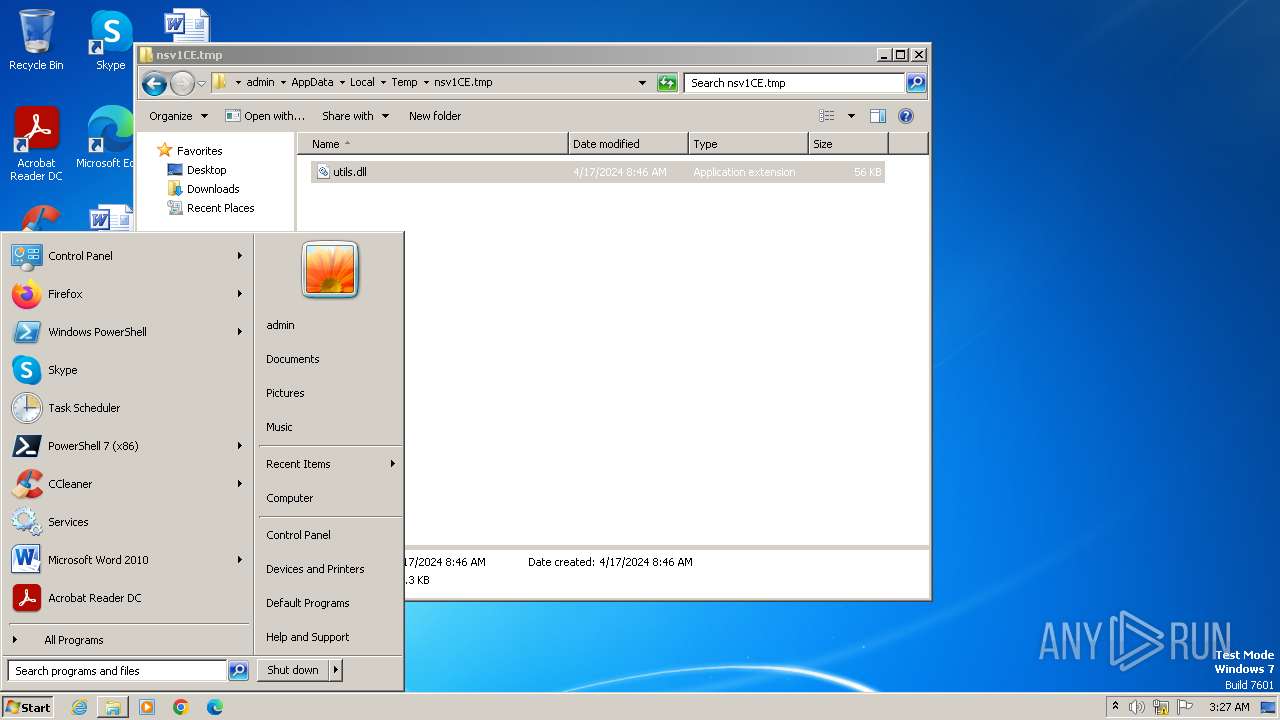This screenshot has height=720, width=1280.
Task: Open Services from Start menu
Action: [127, 522]
